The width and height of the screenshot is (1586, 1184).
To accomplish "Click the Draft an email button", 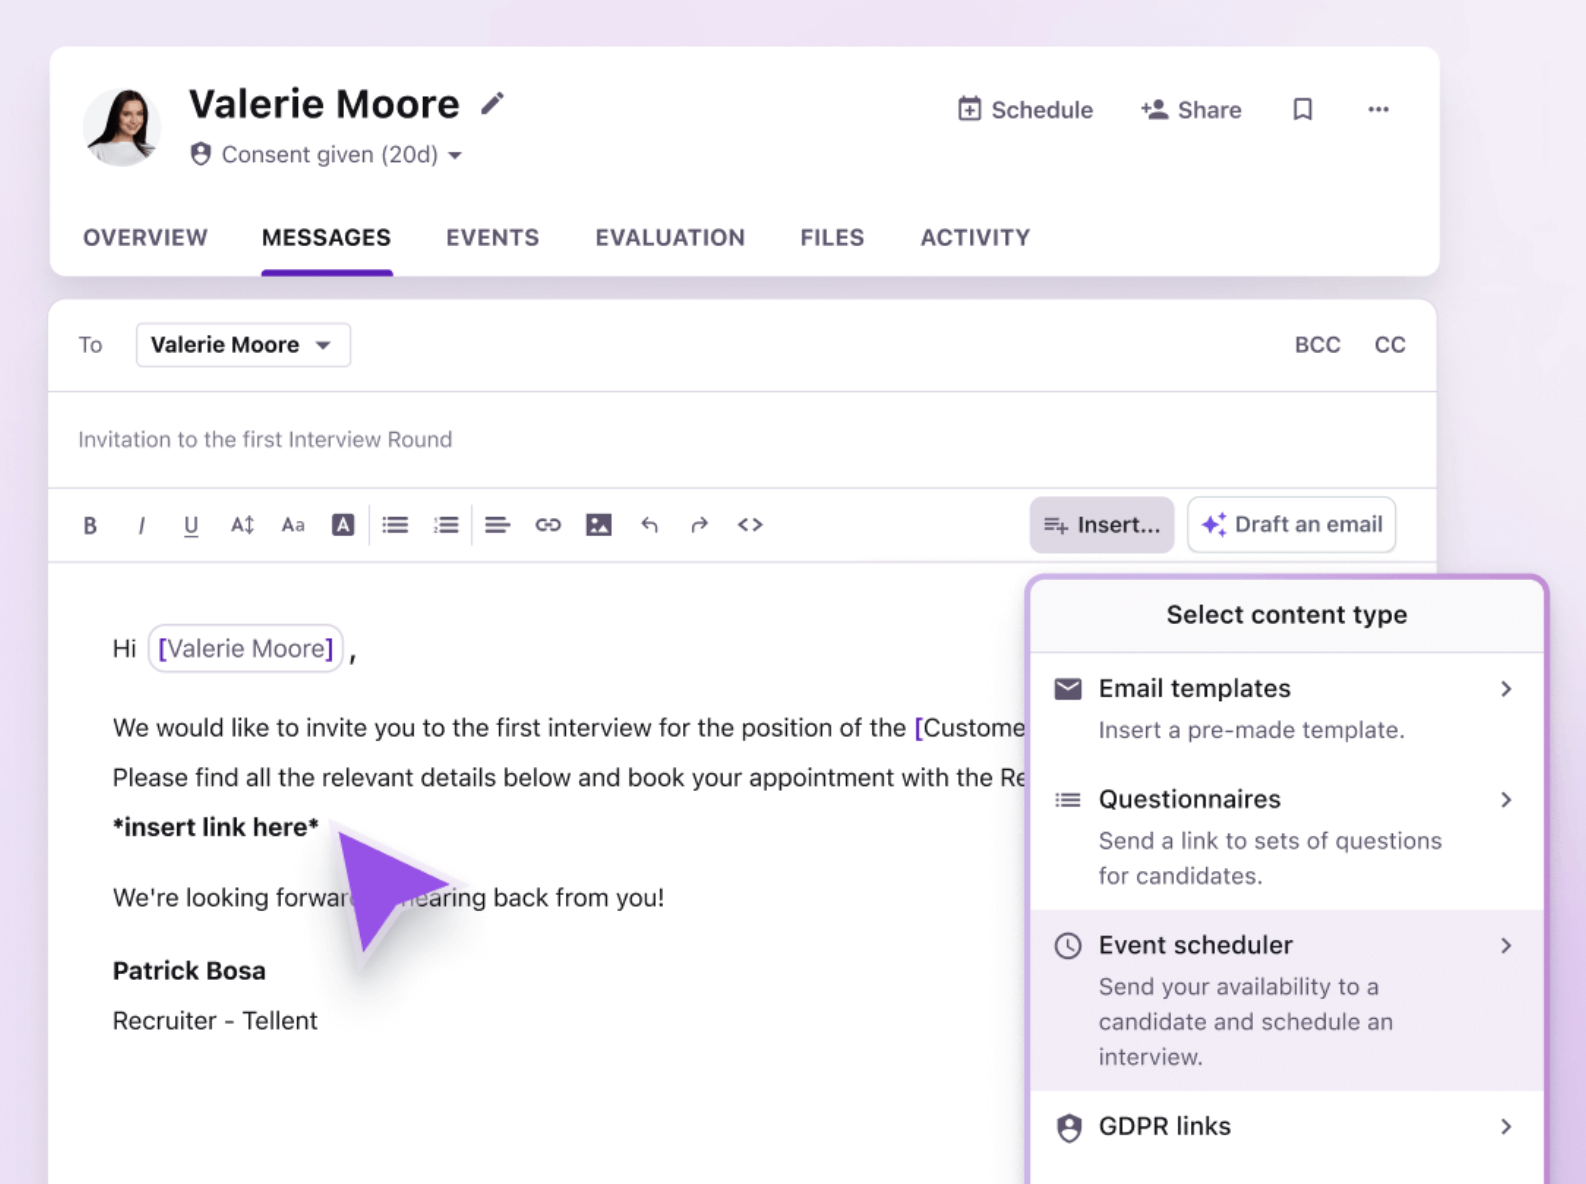I will click(1291, 525).
